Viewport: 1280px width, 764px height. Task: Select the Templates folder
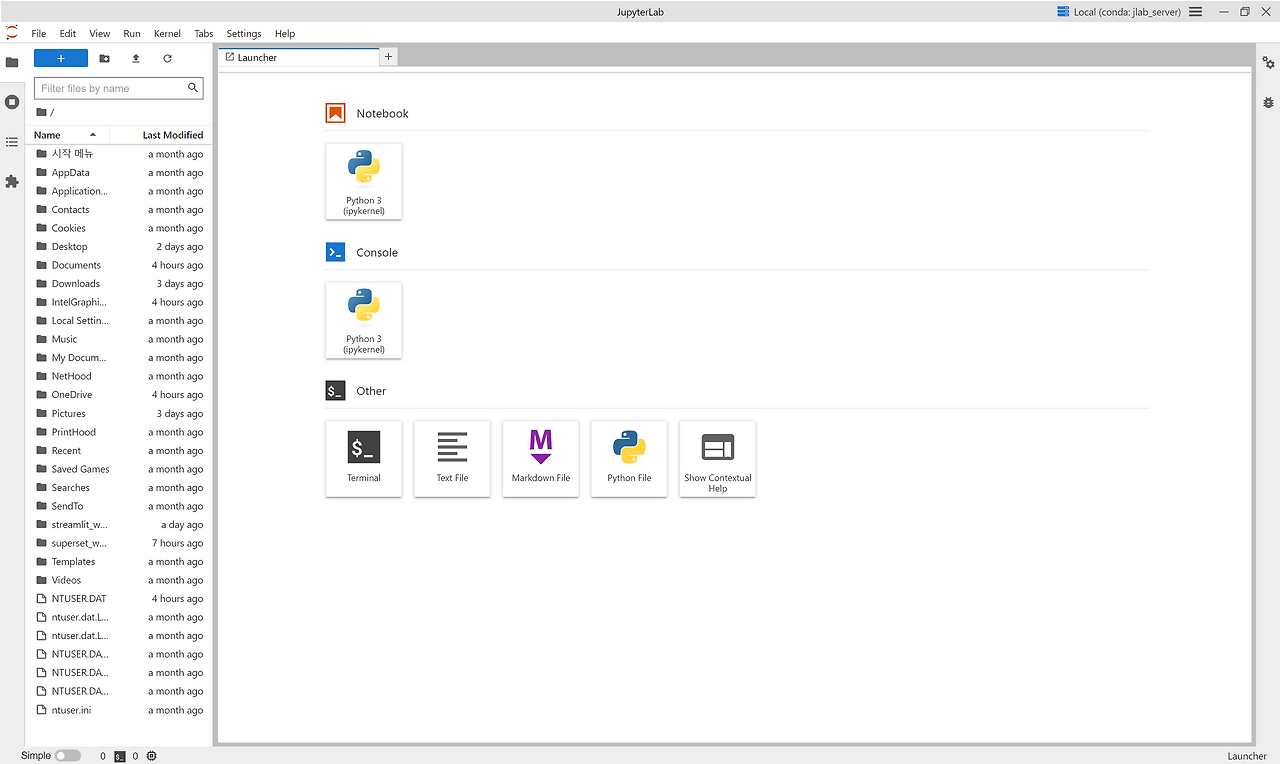click(x=119, y=561)
